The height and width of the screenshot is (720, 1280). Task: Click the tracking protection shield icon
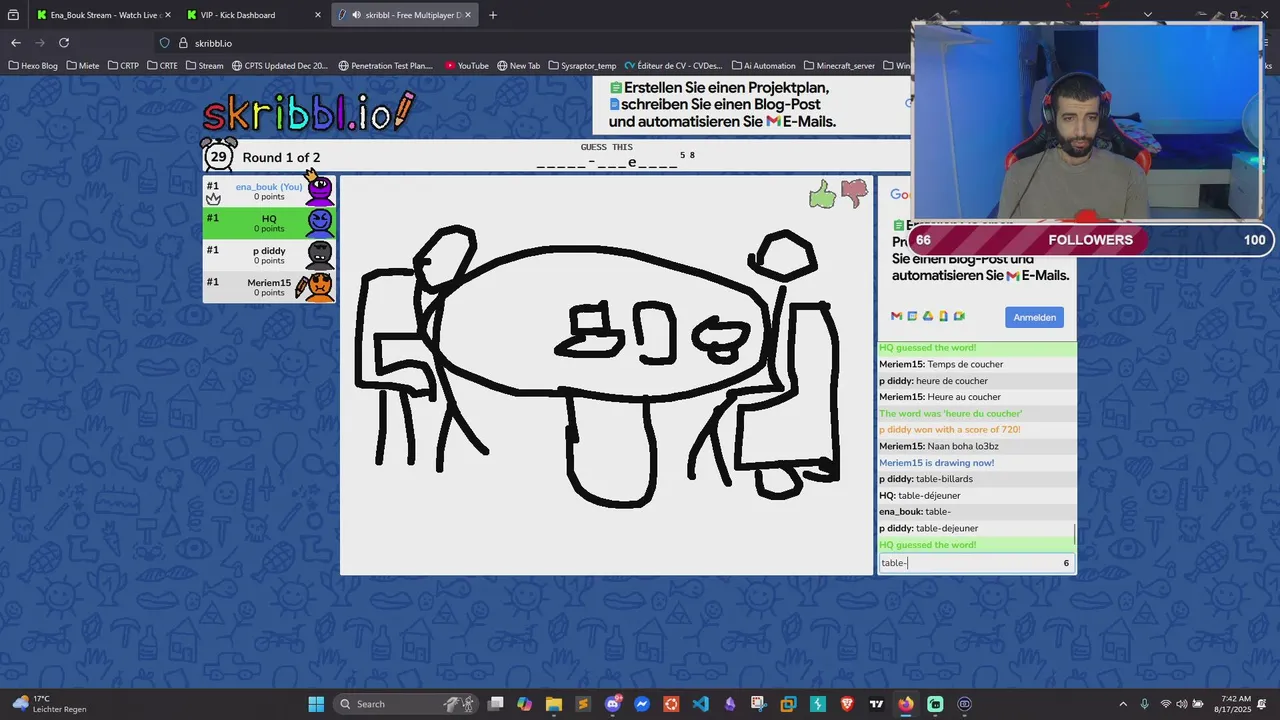point(165,43)
